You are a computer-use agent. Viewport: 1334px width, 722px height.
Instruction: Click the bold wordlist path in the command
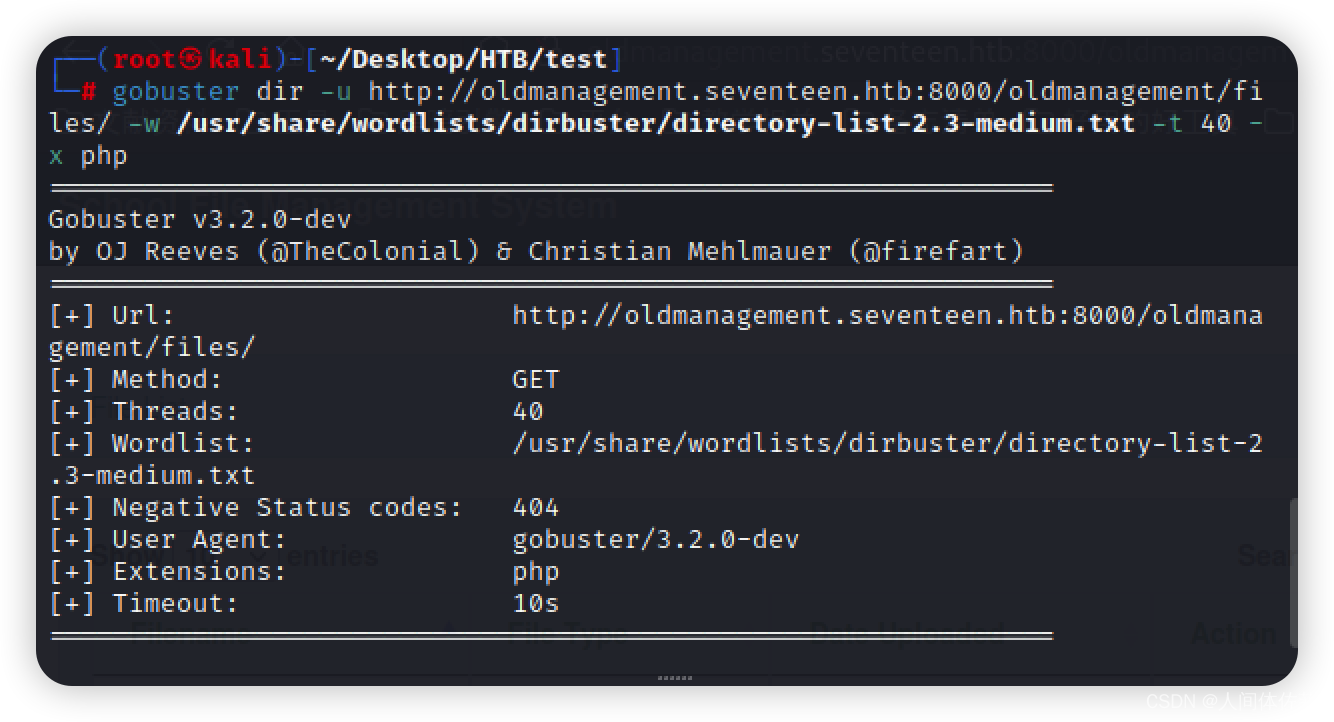pos(656,124)
